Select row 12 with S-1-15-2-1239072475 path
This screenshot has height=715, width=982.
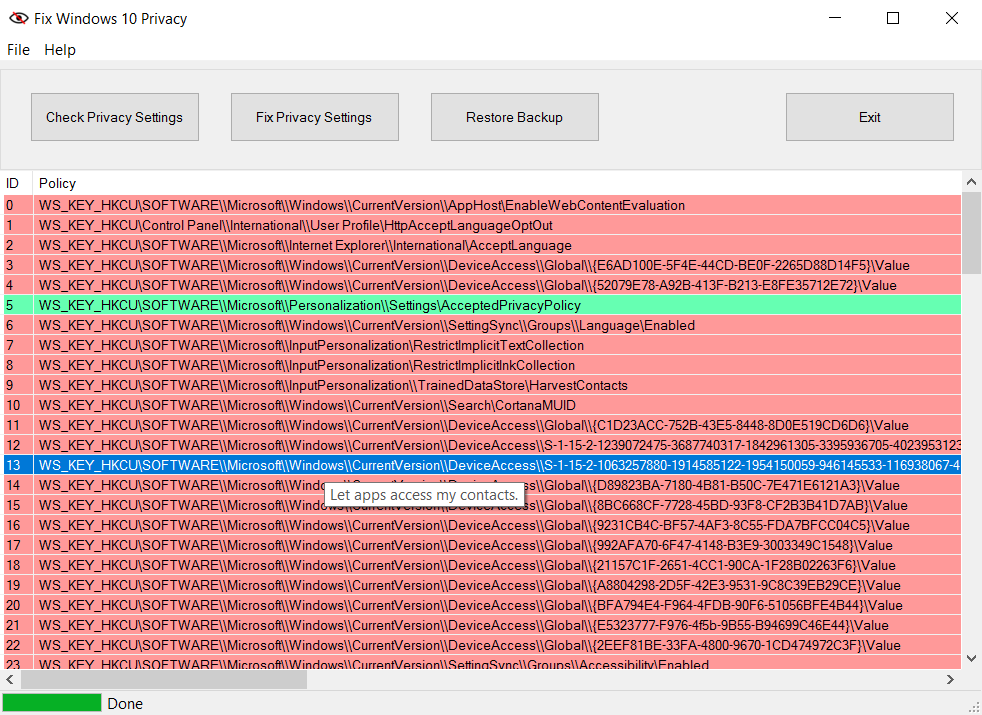(482, 445)
